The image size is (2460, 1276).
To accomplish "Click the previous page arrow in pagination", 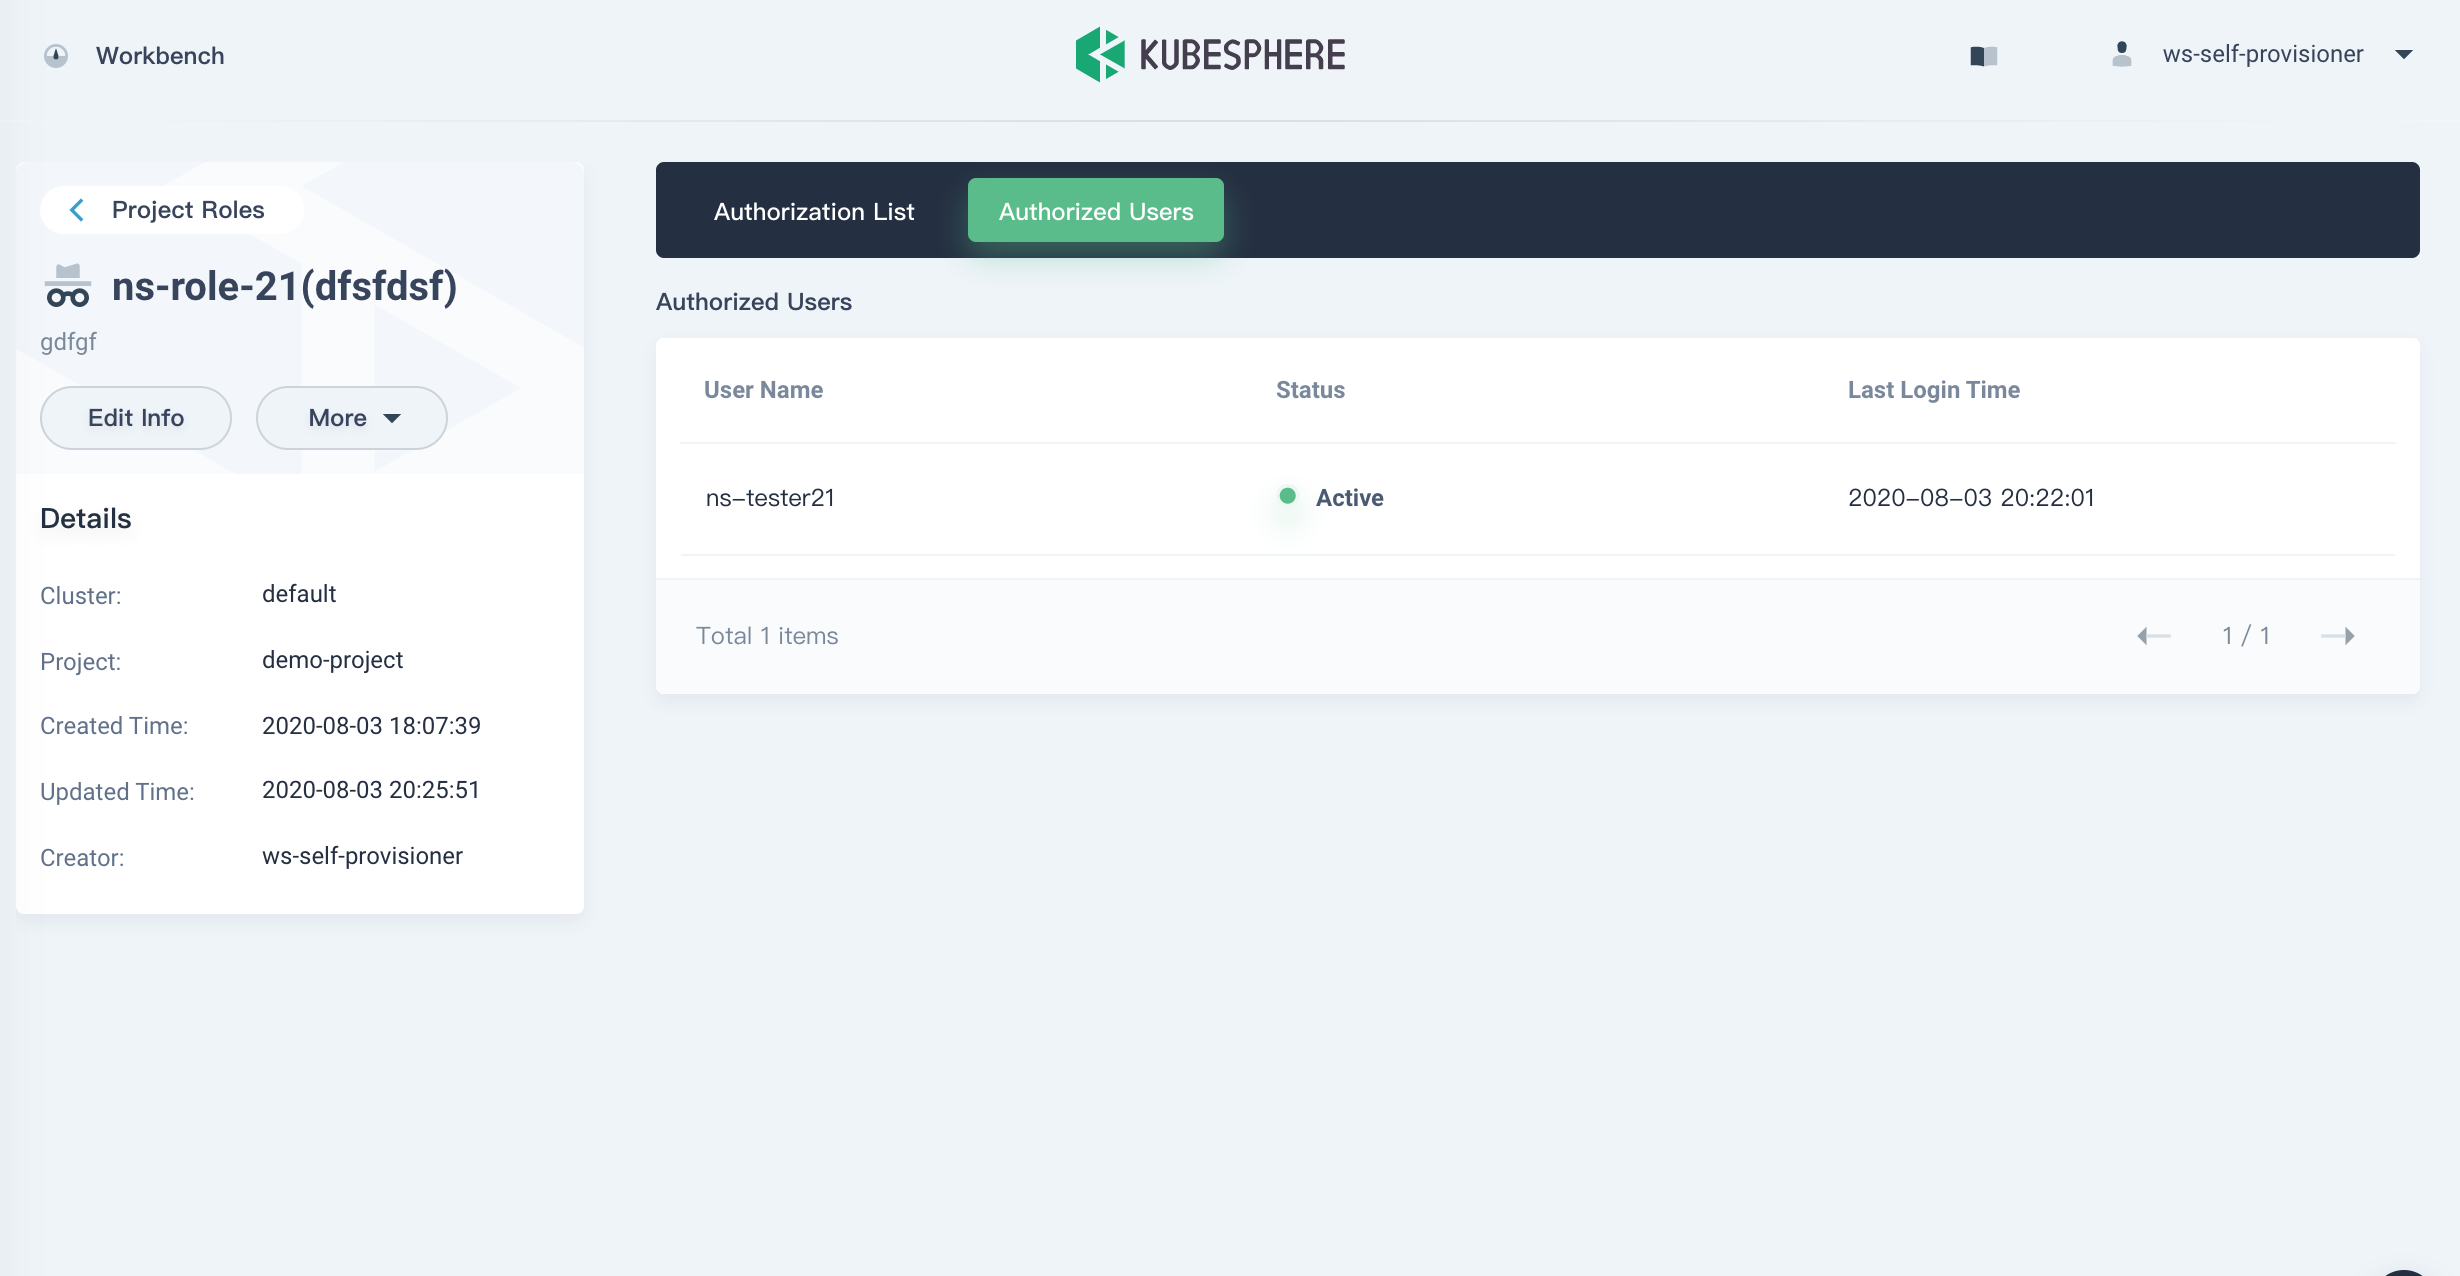I will tap(2155, 635).
